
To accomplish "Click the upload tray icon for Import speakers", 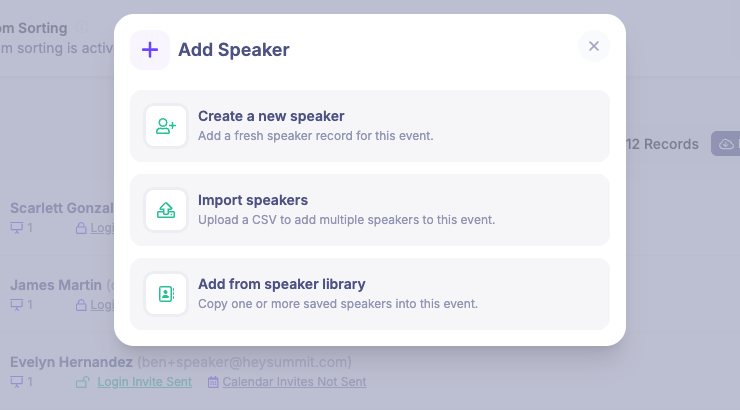I will coord(166,210).
